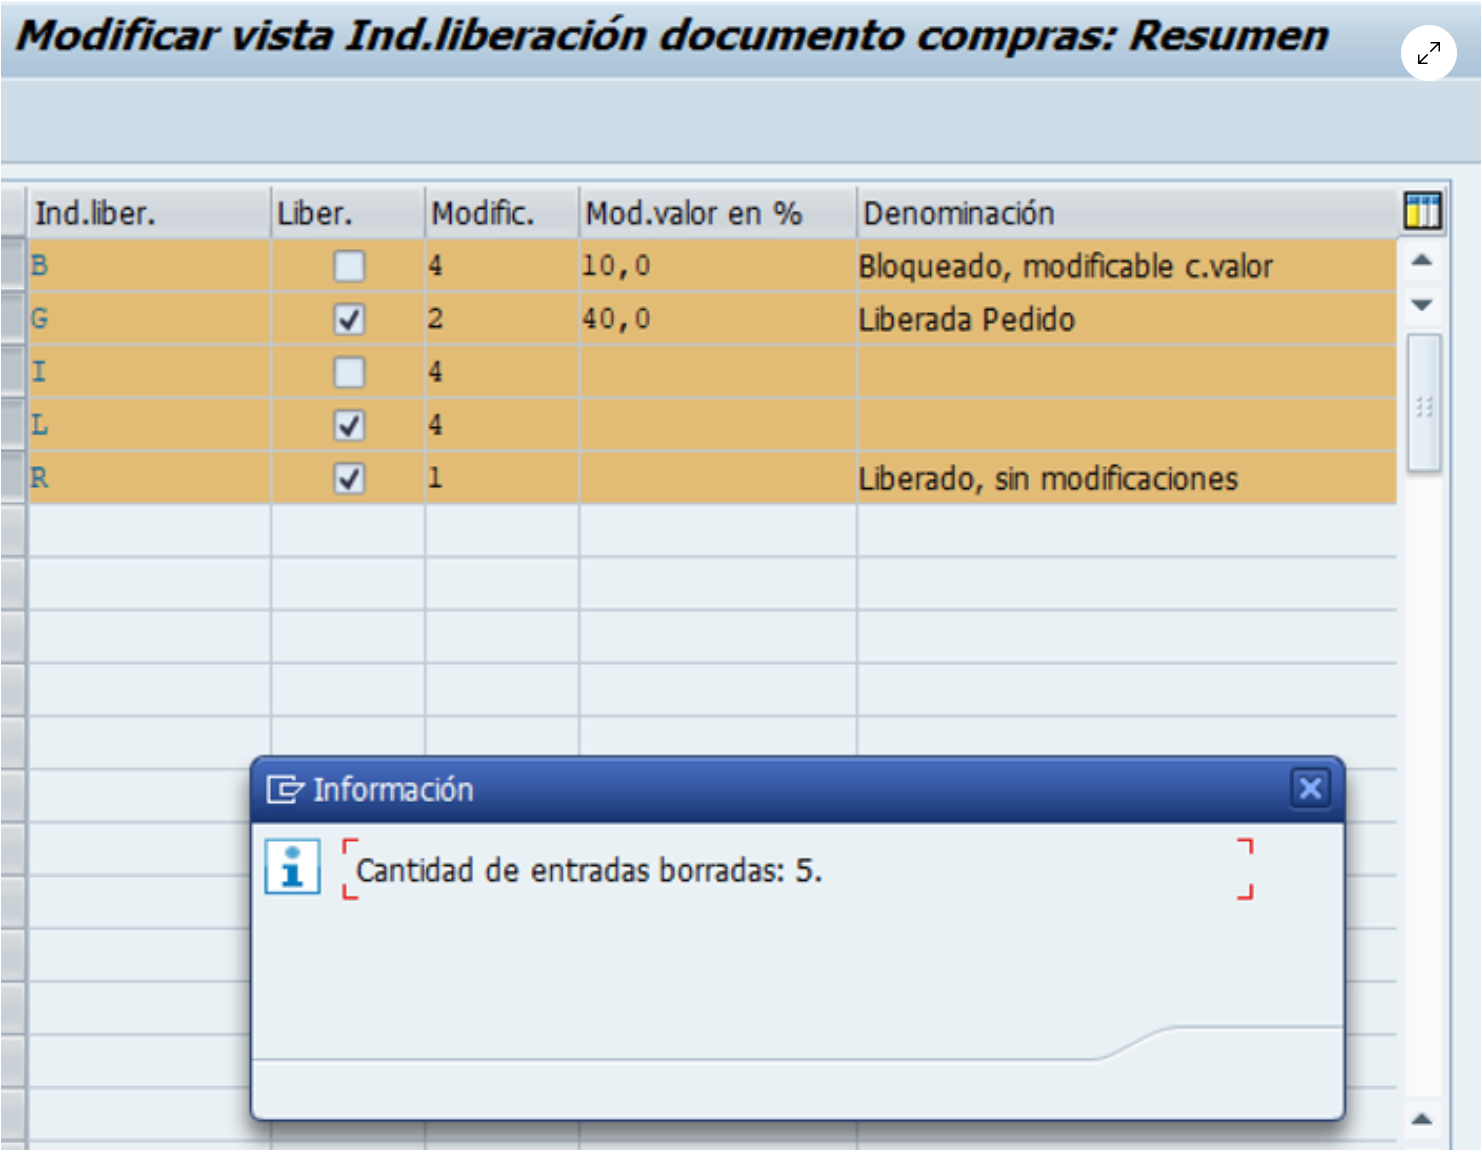Uncheck the Liber. checkbox for row L

(349, 425)
